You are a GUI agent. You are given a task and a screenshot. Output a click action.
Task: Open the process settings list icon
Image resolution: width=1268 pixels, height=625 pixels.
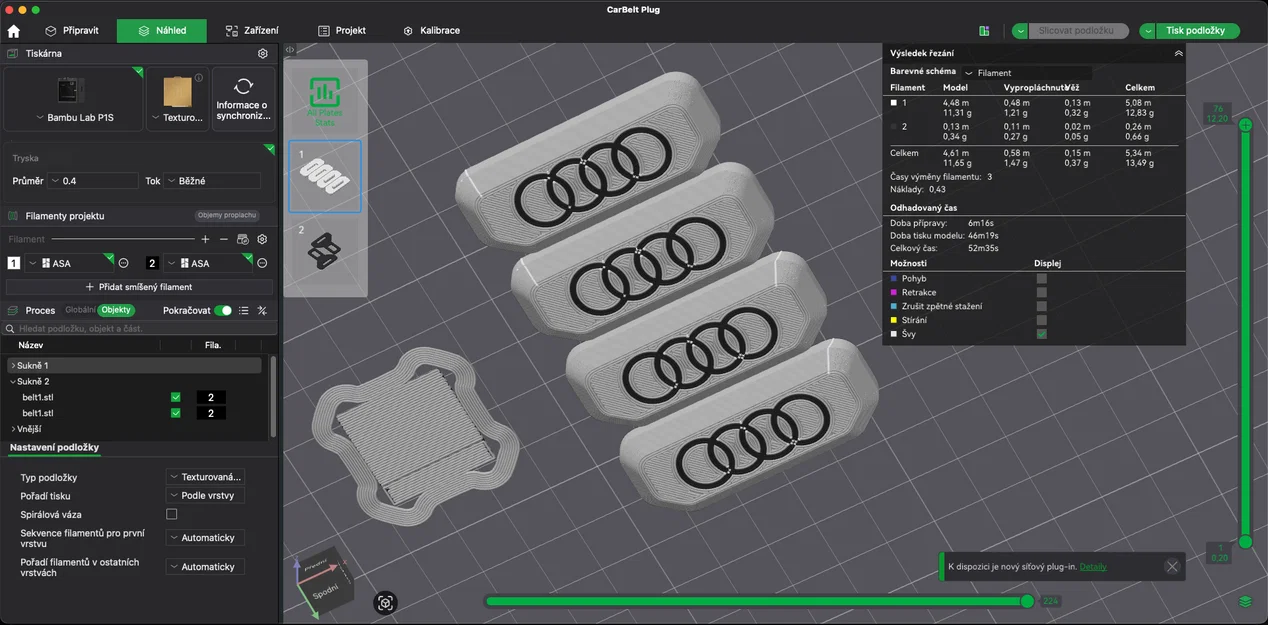(x=244, y=310)
